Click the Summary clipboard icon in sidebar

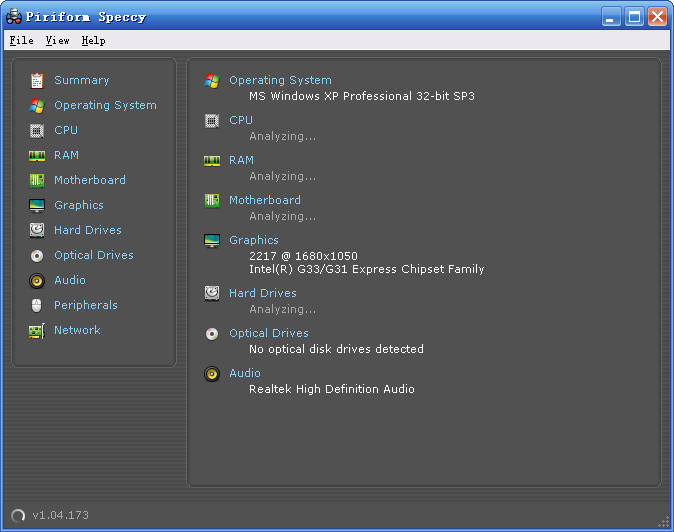click(37, 80)
